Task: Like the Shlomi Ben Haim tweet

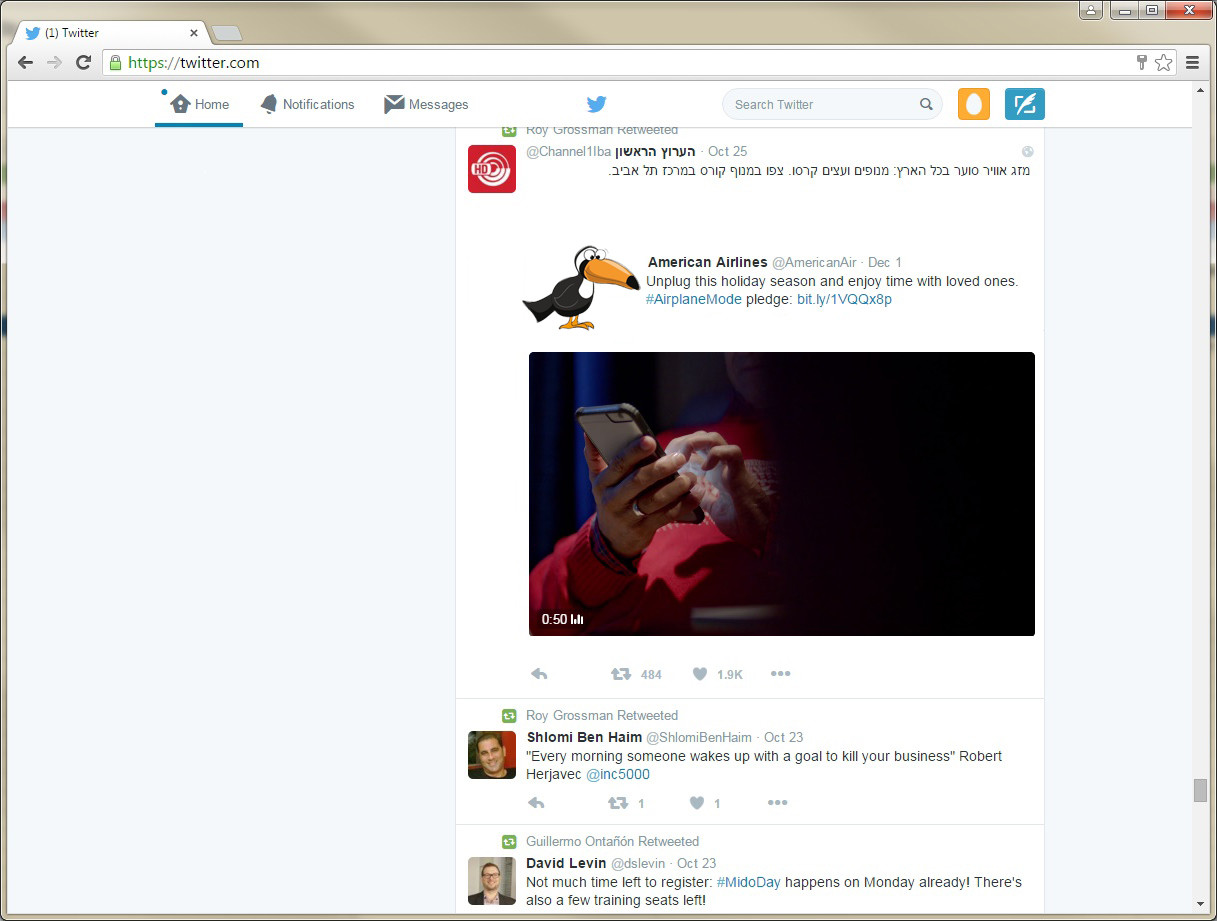Action: (x=697, y=803)
